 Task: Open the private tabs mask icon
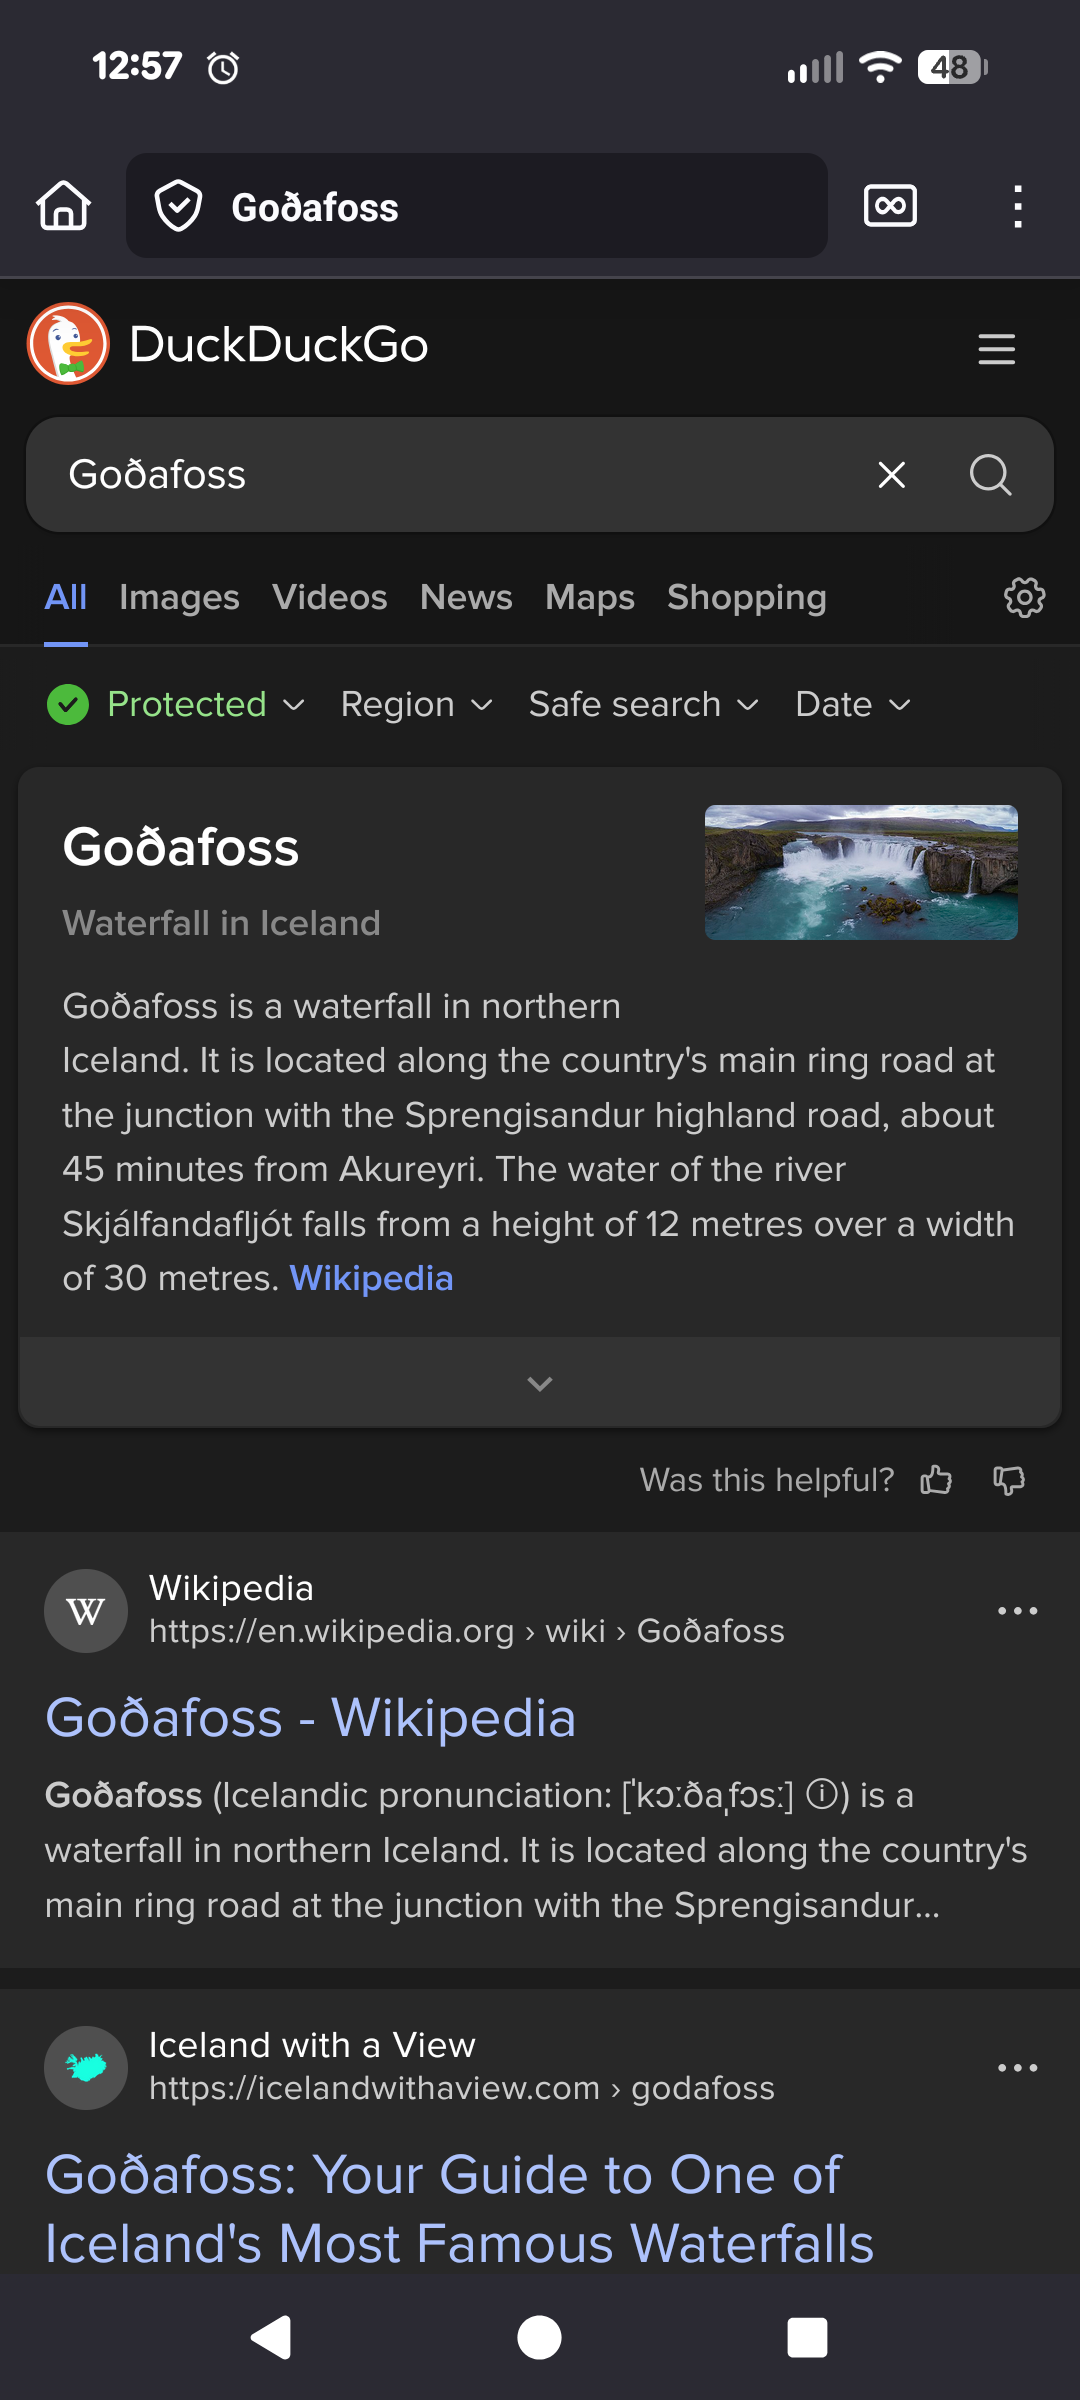[x=890, y=206]
